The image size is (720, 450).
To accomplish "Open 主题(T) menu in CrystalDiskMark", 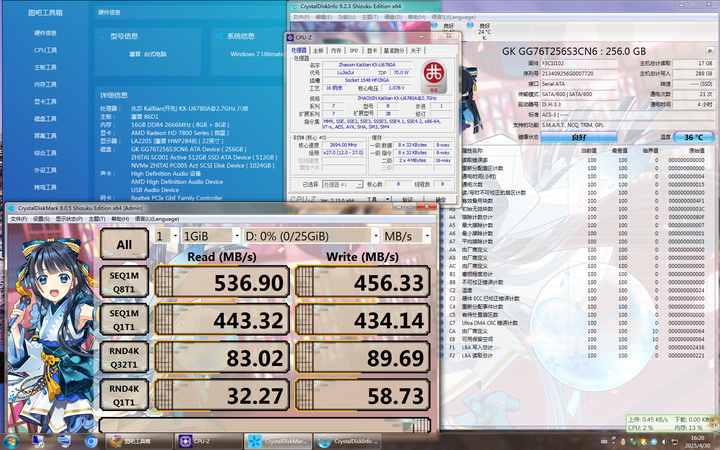I will 97,219.
